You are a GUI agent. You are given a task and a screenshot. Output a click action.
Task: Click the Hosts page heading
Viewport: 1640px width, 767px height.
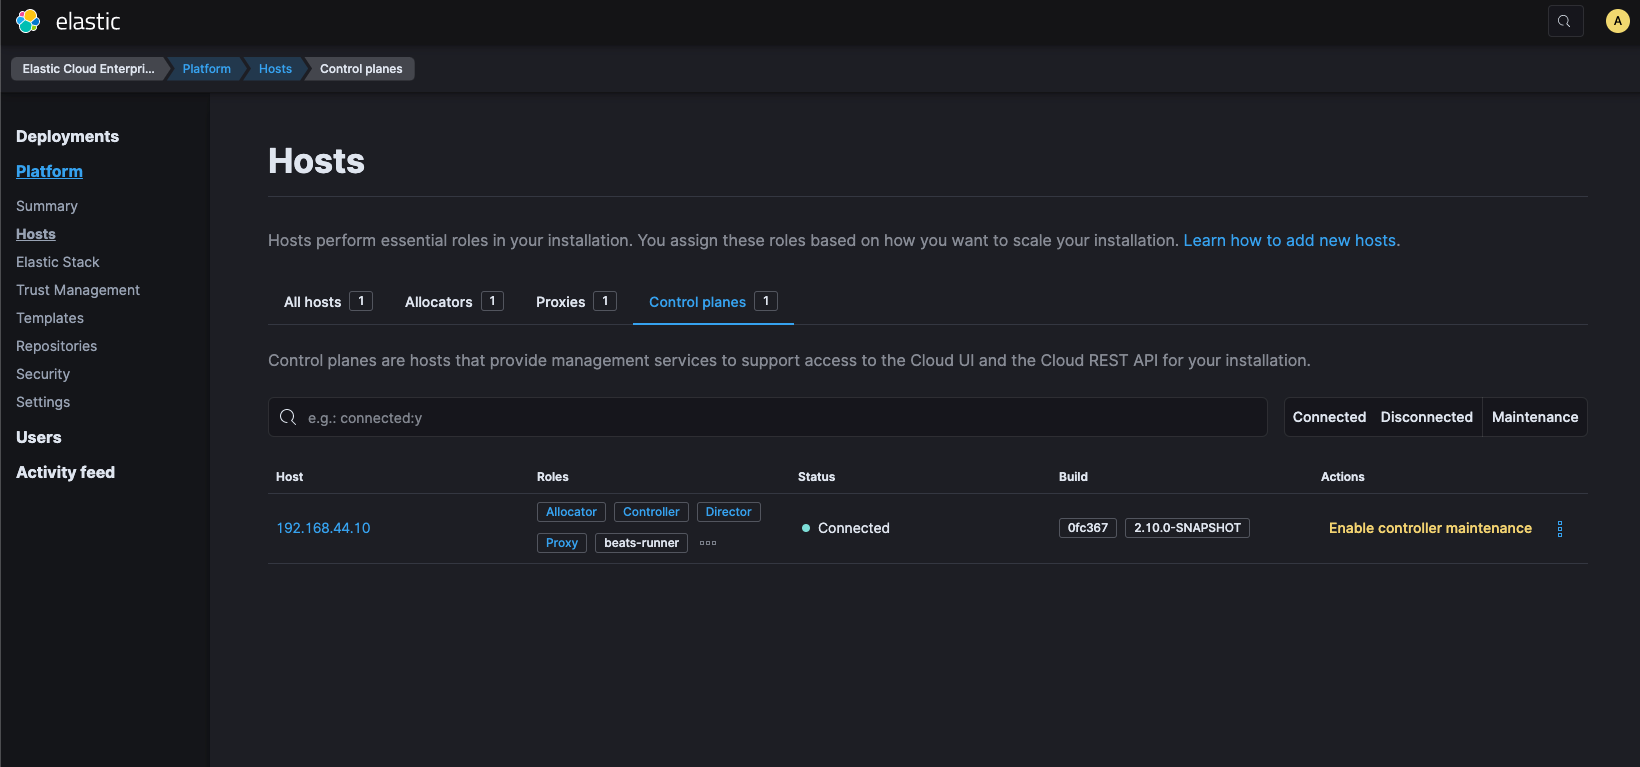click(x=316, y=161)
